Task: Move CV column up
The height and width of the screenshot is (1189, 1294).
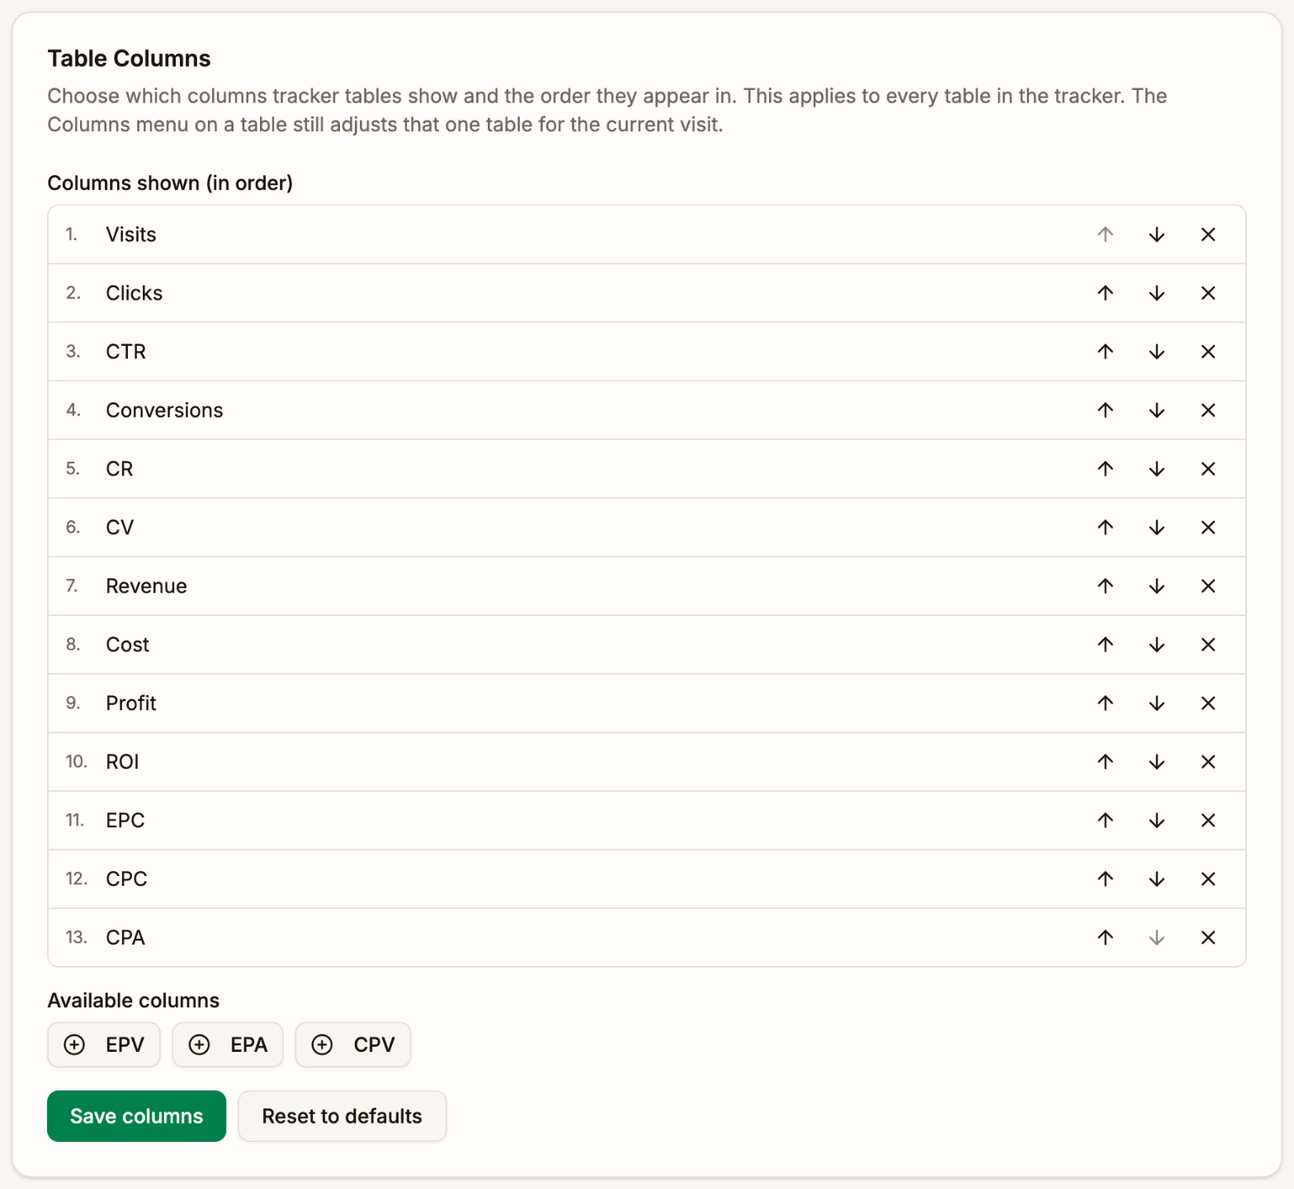Action: (1105, 527)
